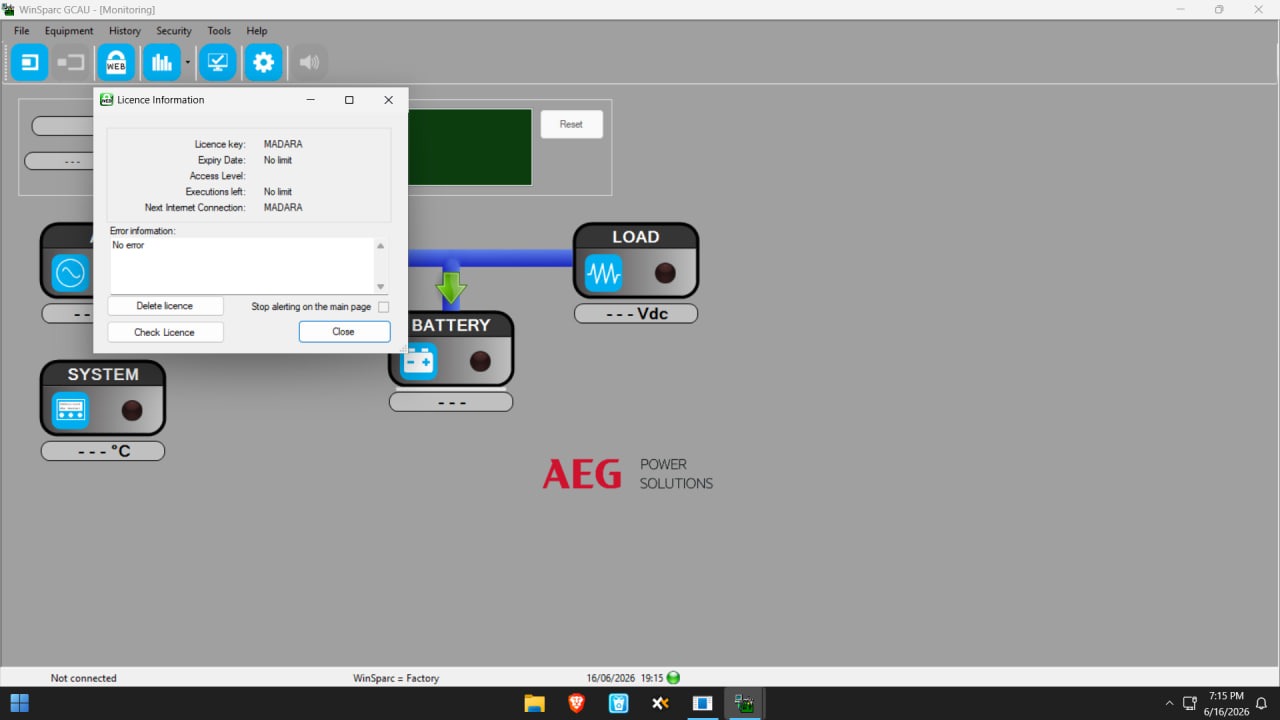The width and height of the screenshot is (1280, 720).
Task: Click the SYSTEM status indicator light
Action: [x=132, y=410]
